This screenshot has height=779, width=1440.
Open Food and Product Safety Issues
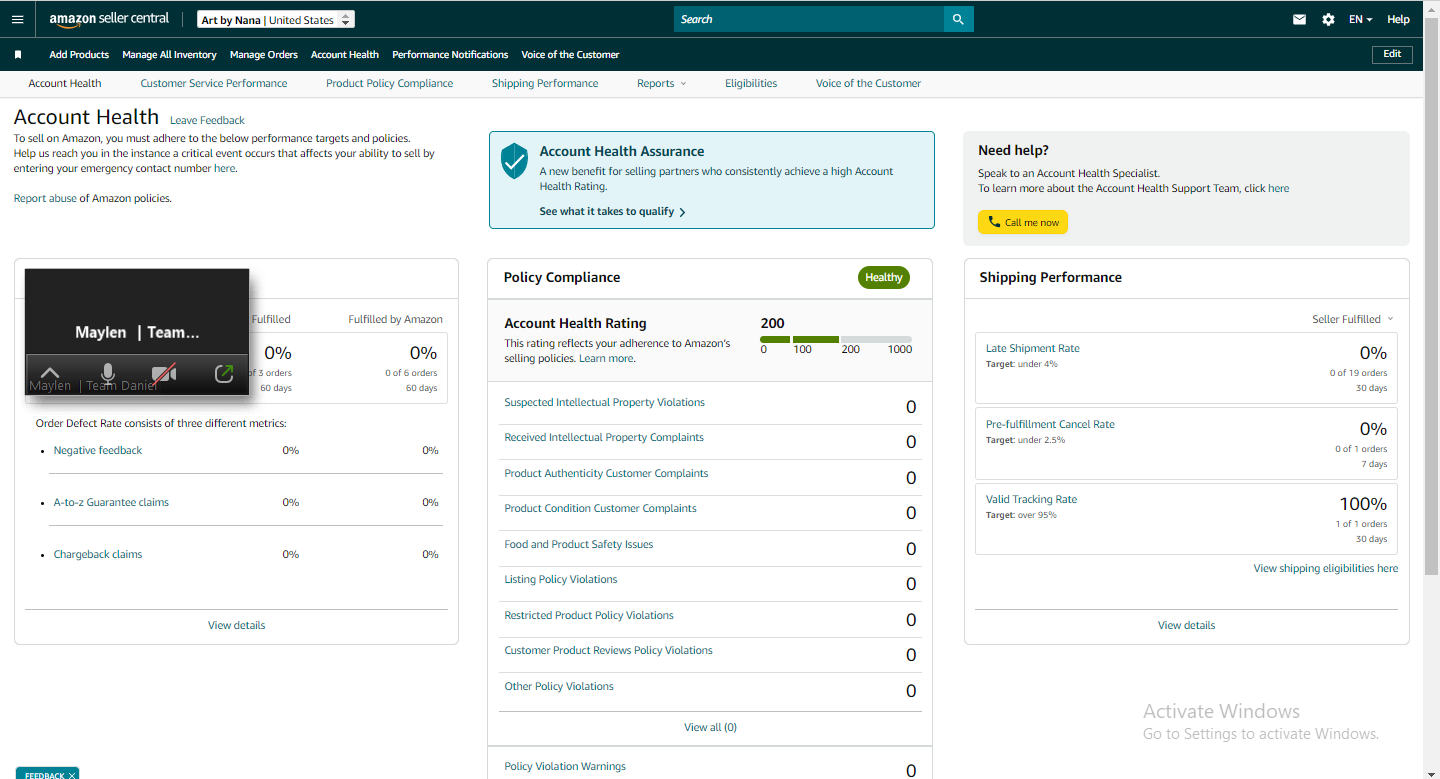pos(578,544)
